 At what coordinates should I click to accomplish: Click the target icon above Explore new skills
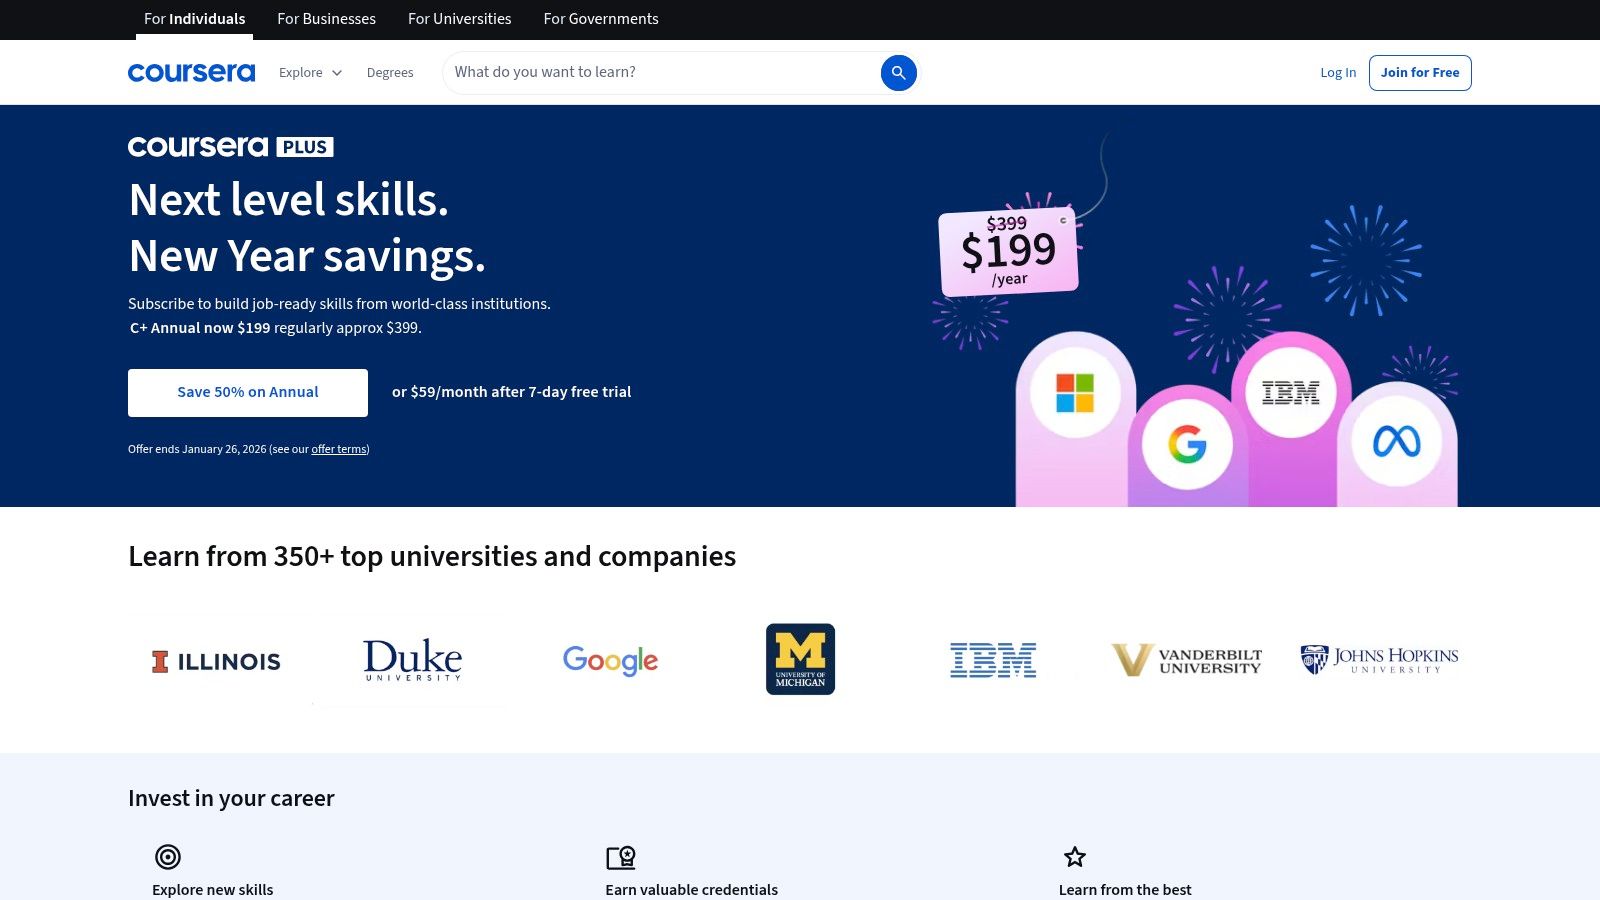(167, 857)
